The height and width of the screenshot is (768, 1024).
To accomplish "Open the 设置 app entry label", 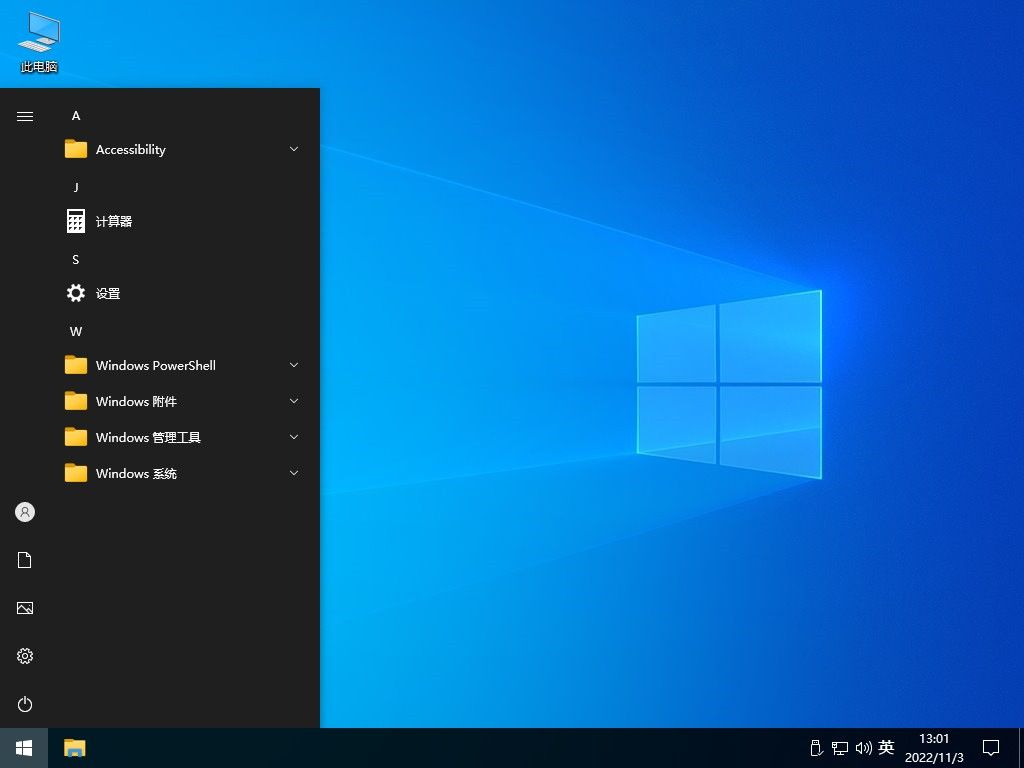I will [x=108, y=293].
